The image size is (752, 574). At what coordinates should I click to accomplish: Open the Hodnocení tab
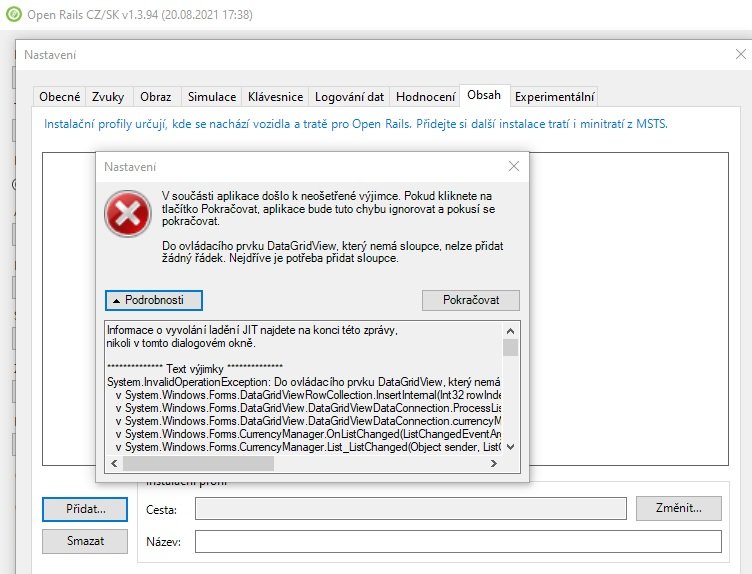pos(425,97)
